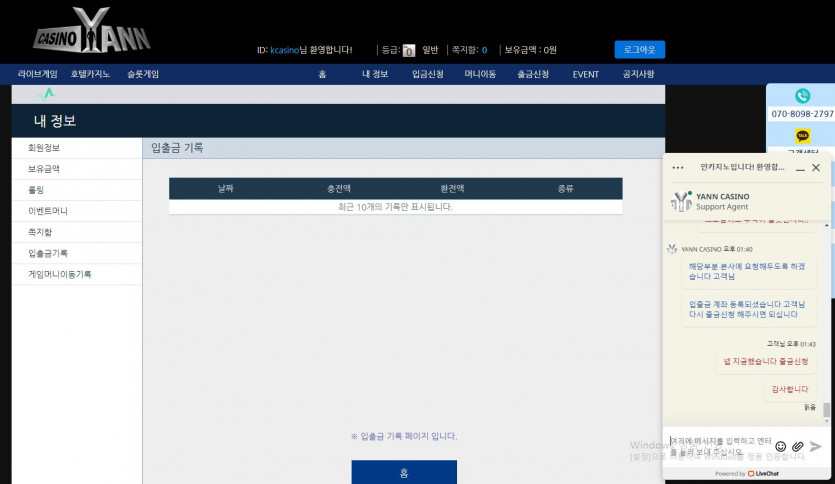835x484 pixels.
Task: Click the 입출금 기록 페이지 입니다 note
Action: [x=404, y=436]
